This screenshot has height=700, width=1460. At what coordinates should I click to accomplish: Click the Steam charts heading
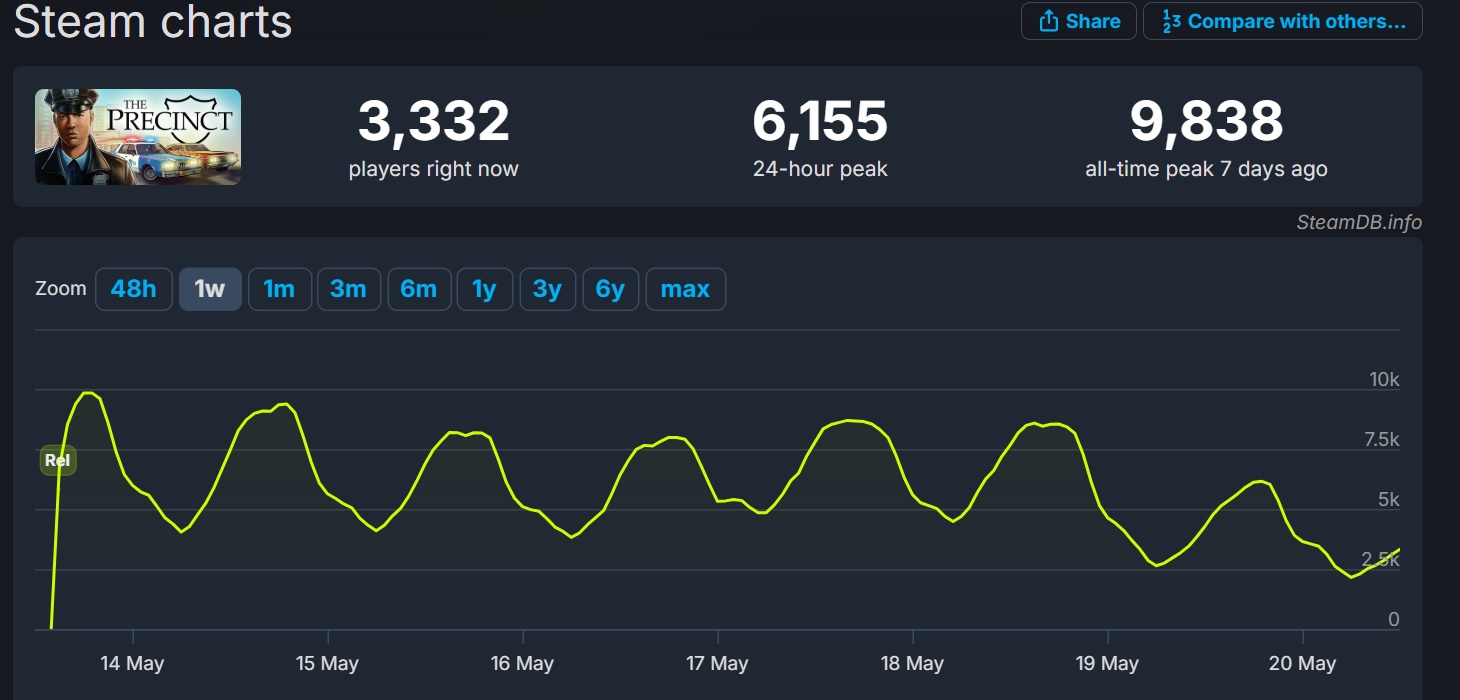[153, 21]
